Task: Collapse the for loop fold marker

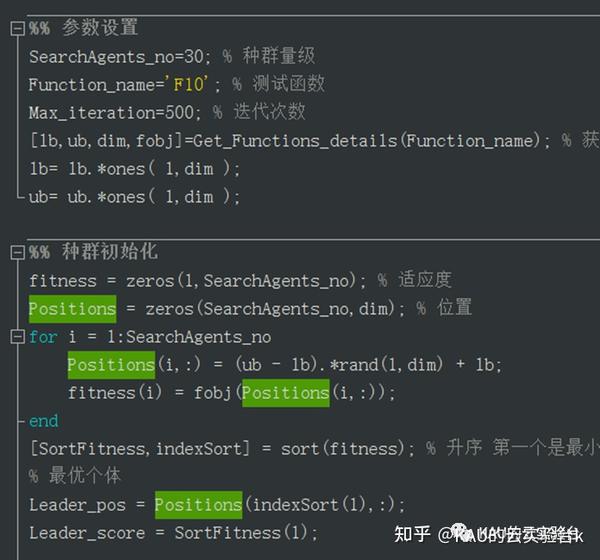Action: (x=17, y=337)
